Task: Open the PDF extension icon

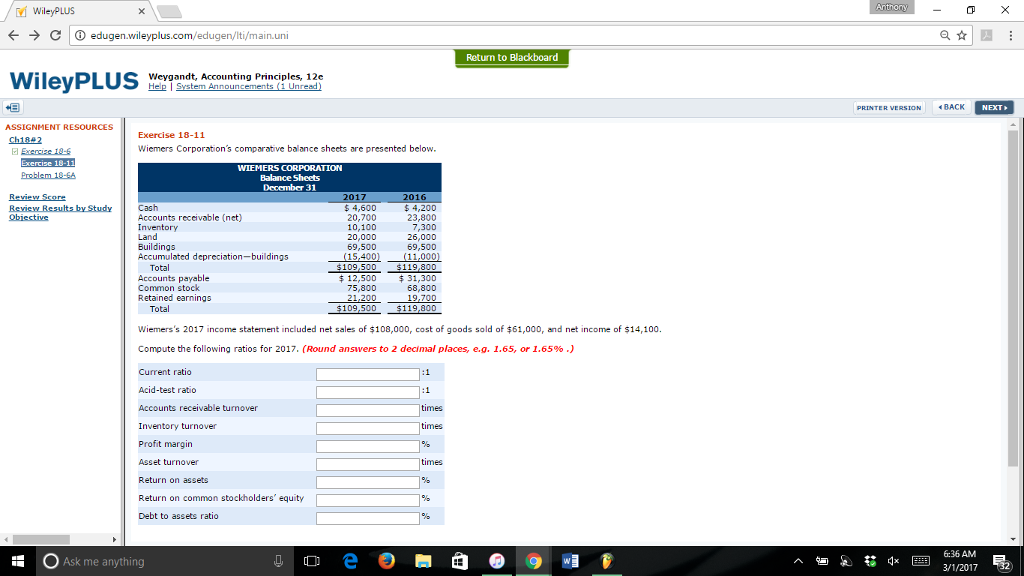Action: [987, 35]
